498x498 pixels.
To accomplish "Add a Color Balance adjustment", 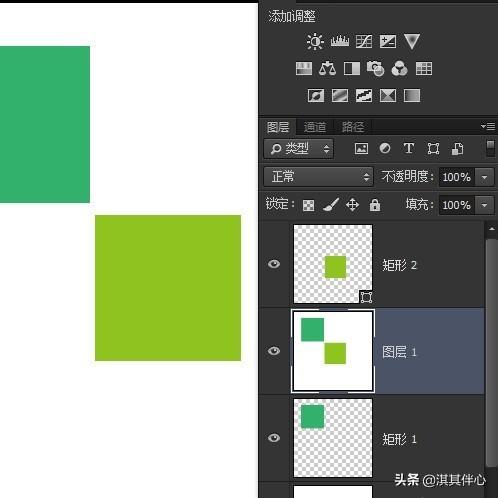I will pyautogui.click(x=327, y=68).
